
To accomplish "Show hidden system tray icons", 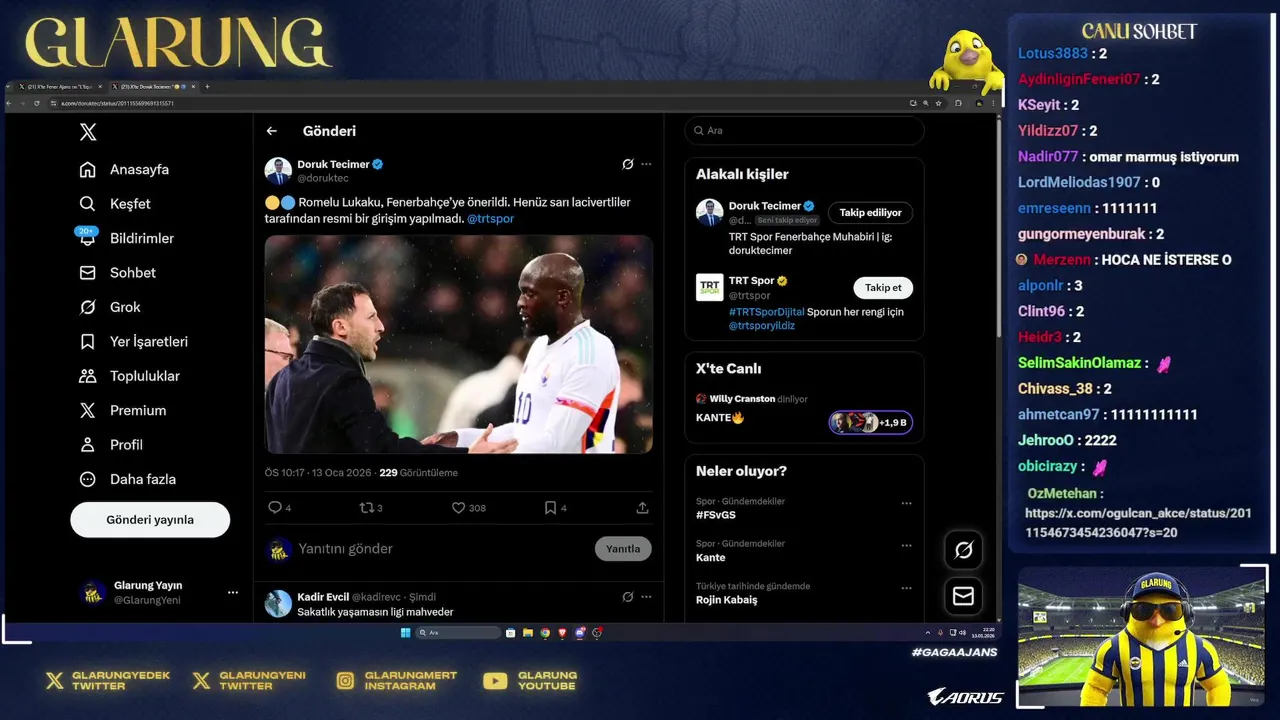I will [x=928, y=632].
